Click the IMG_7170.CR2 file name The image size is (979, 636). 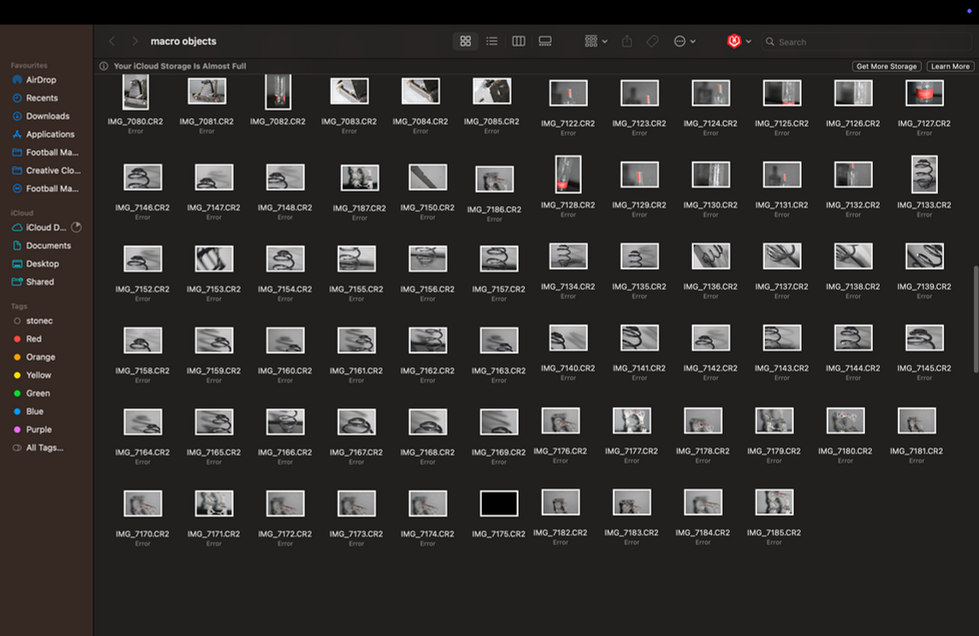(x=142, y=534)
